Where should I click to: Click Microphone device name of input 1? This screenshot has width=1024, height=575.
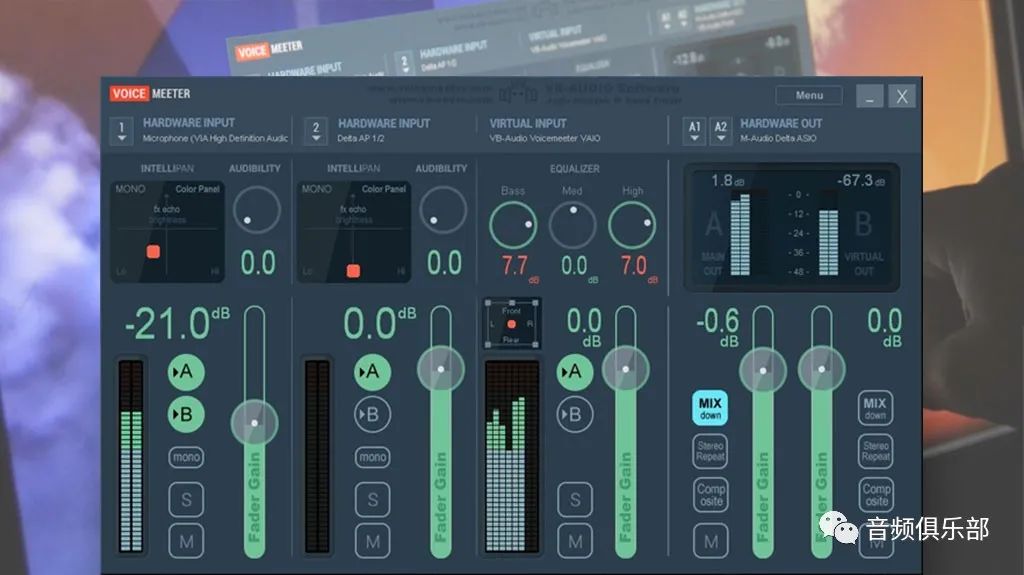pos(215,139)
